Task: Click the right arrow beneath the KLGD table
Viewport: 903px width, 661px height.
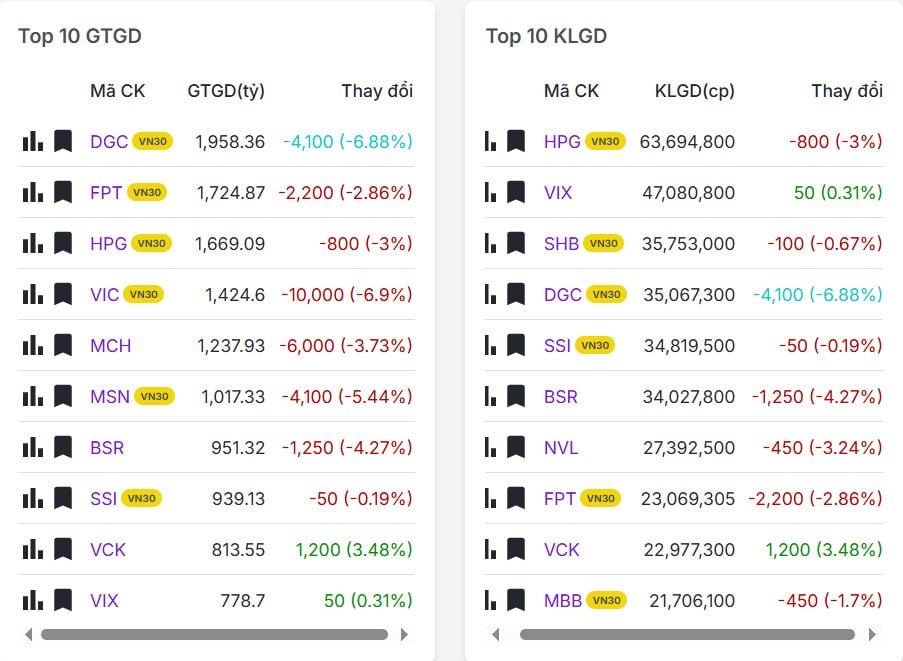Action: coord(871,634)
